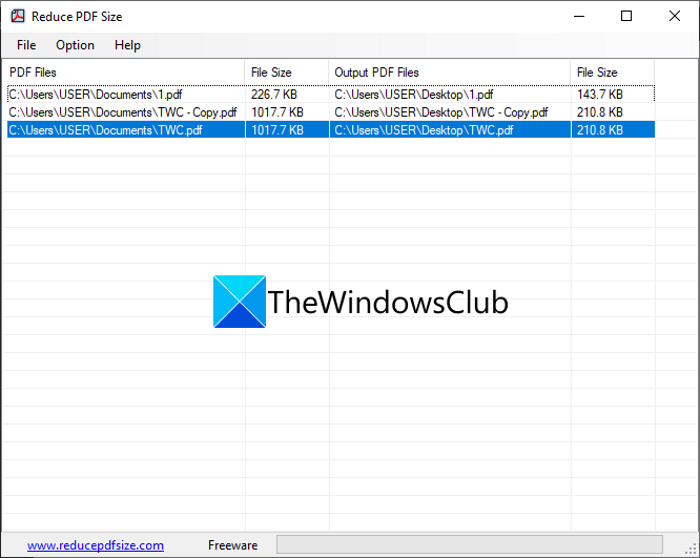Click the 143.7 KB output size cell
Screen dimensions: 700x558
(613, 94)
